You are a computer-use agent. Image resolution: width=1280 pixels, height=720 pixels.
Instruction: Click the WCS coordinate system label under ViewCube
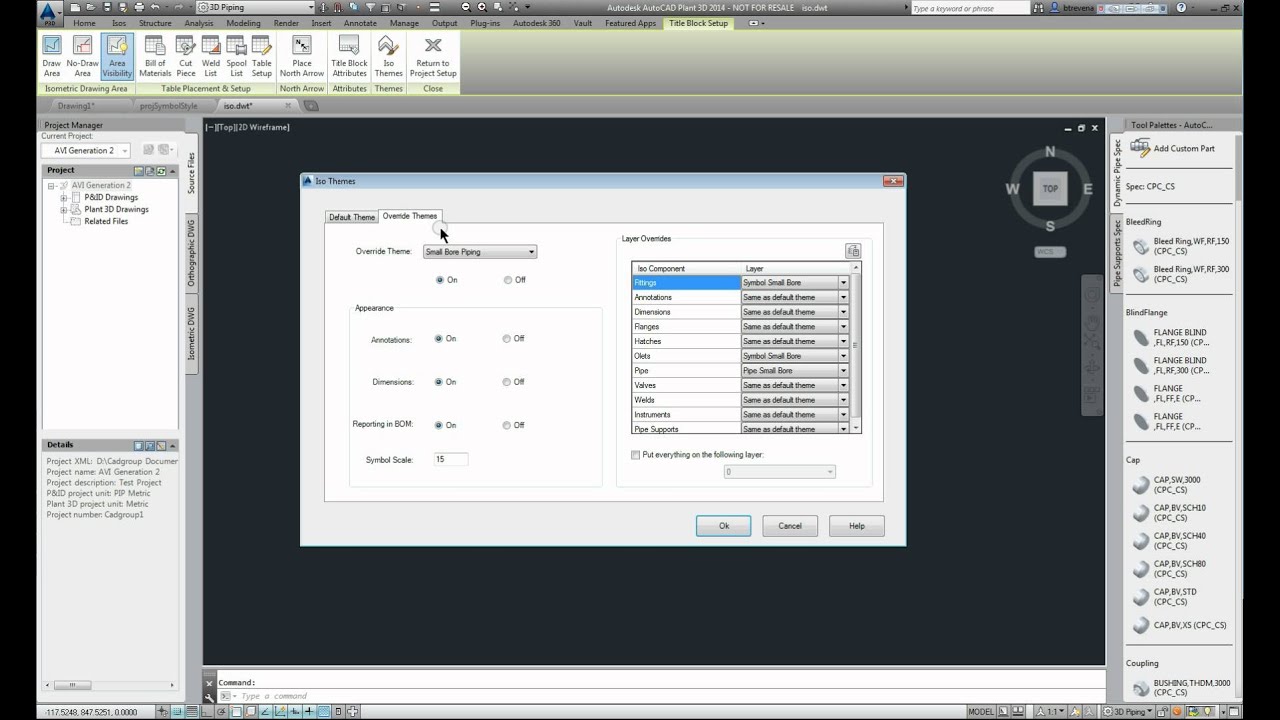(x=1050, y=252)
